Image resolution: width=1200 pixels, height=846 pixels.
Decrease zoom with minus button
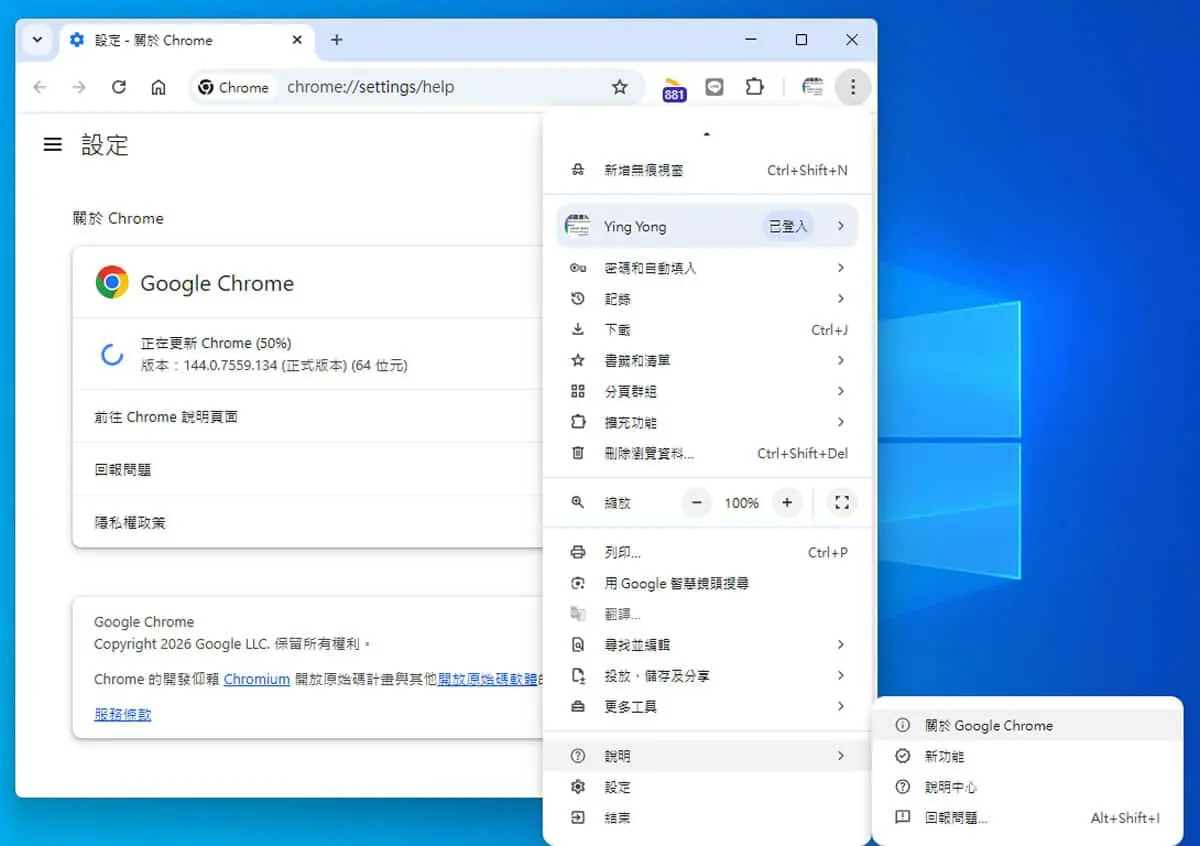tap(697, 503)
